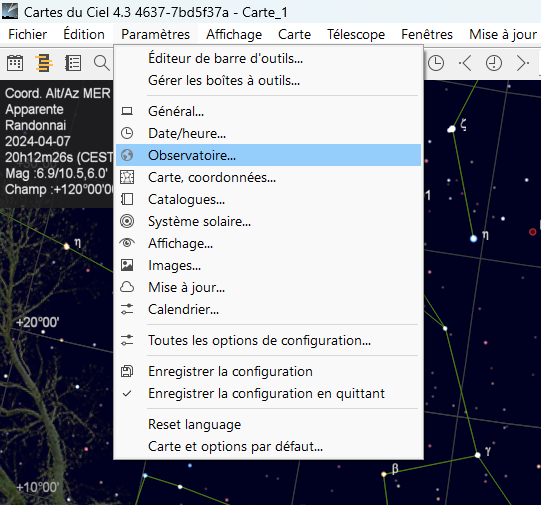Click the picture icon beside Images
The image size is (541, 505).
(127, 265)
